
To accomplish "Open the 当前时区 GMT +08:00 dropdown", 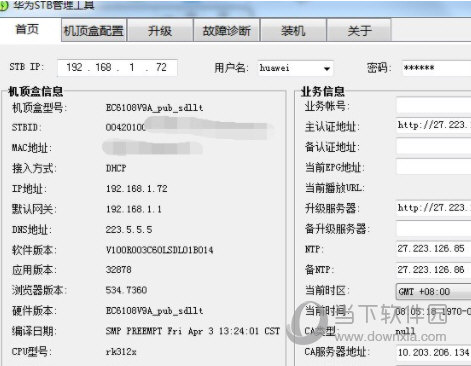I will pos(434,291).
